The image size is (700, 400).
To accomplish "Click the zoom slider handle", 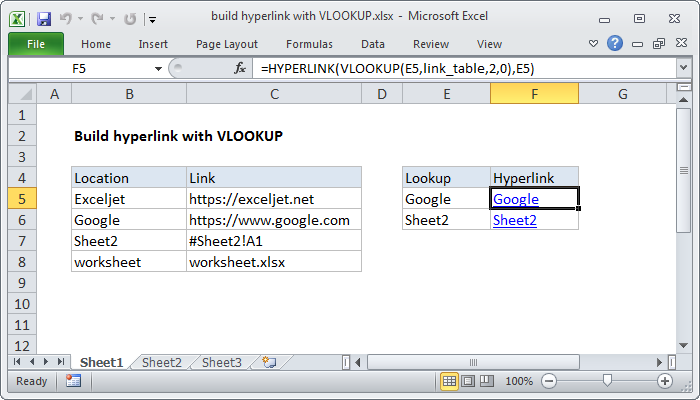I will pyautogui.click(x=607, y=381).
